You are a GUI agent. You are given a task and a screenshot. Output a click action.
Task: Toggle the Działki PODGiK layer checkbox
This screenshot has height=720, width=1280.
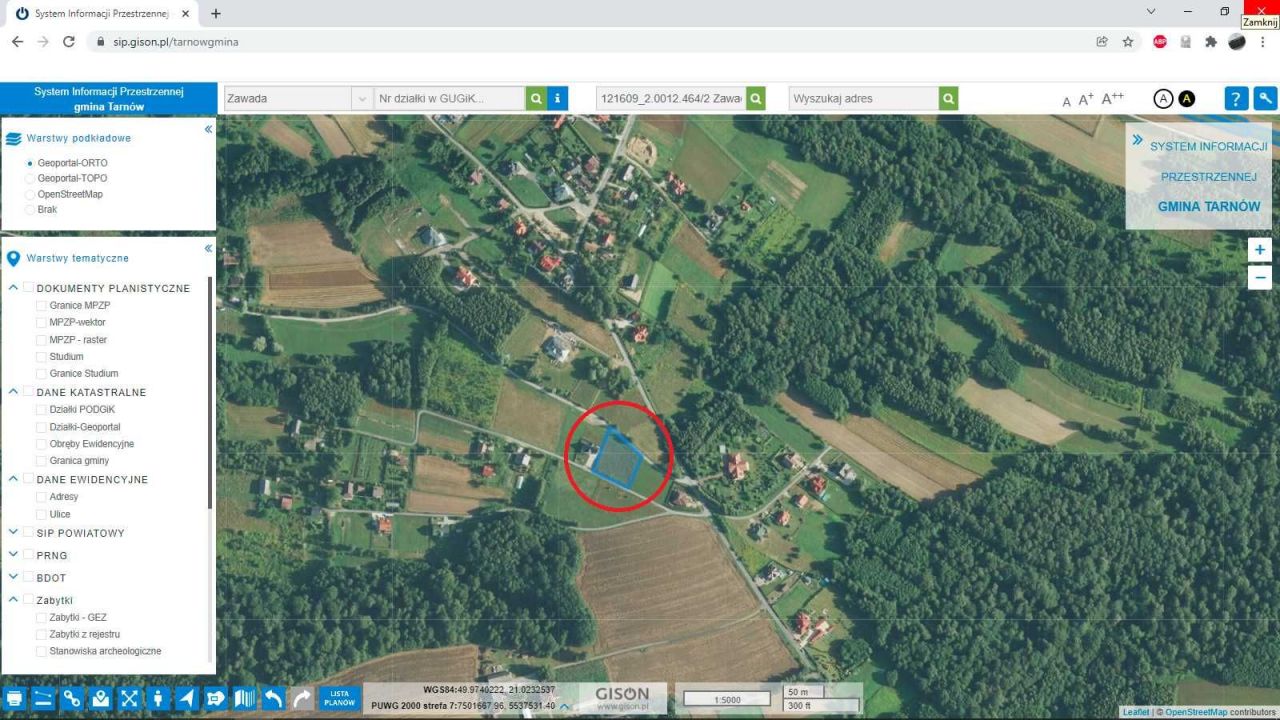[41, 409]
